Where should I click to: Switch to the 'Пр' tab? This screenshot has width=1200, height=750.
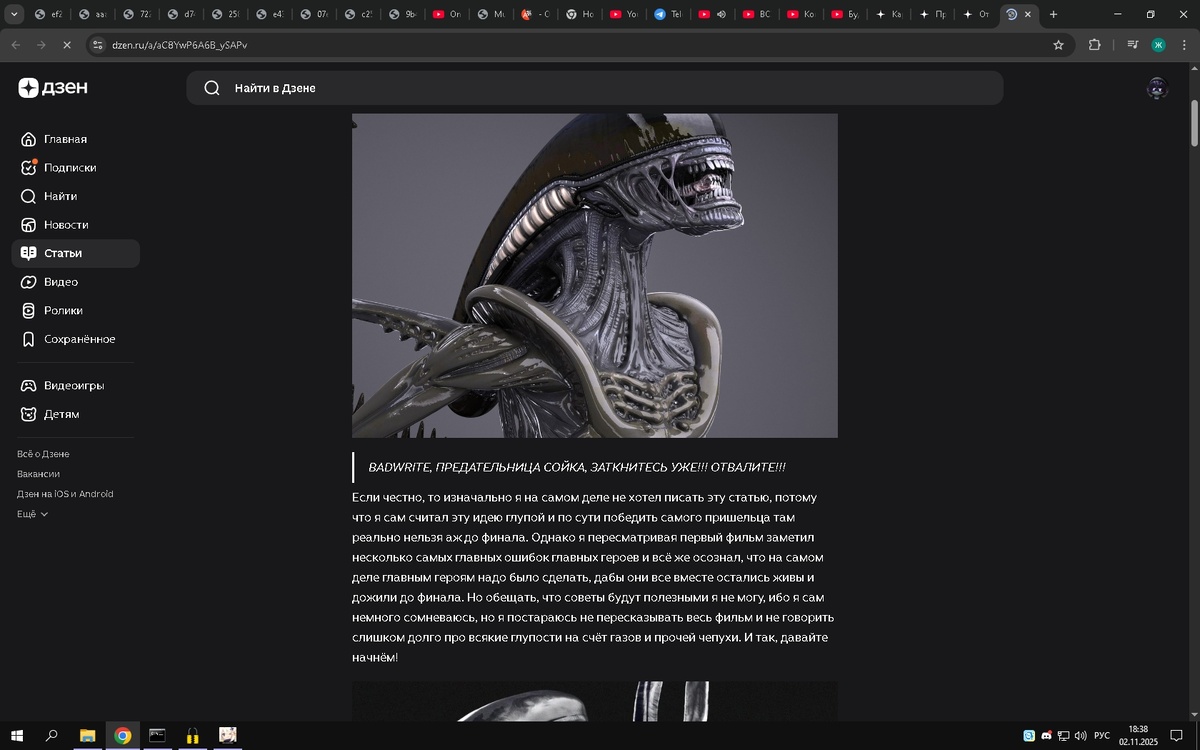click(x=934, y=14)
